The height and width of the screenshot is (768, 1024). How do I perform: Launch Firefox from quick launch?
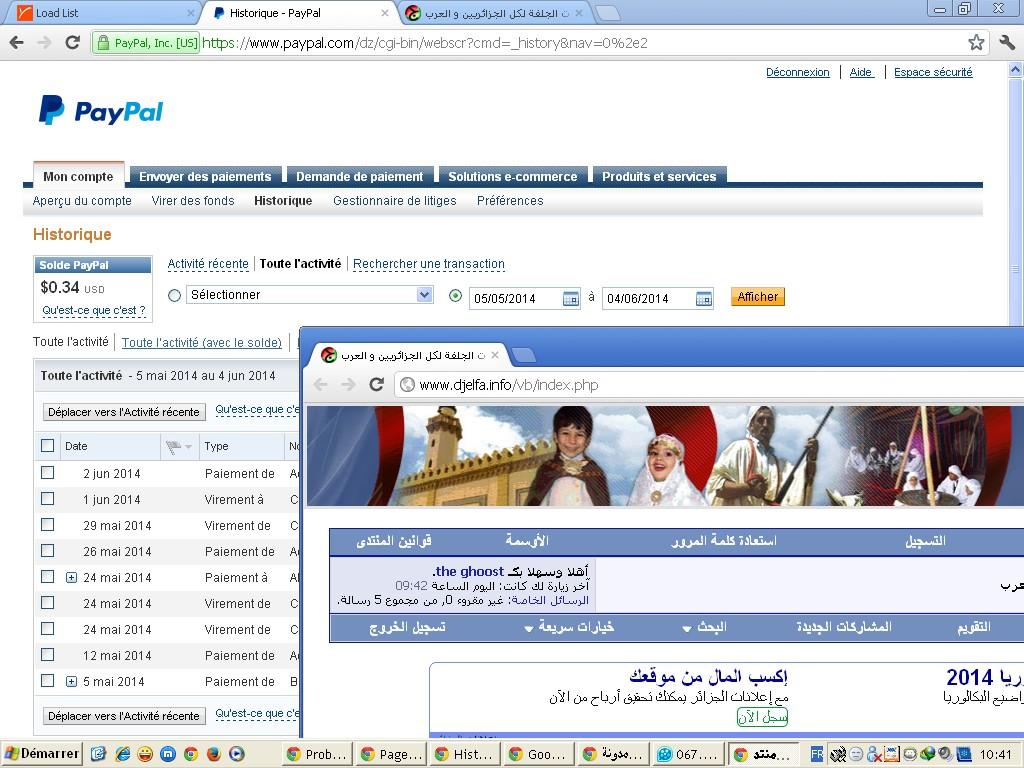214,754
